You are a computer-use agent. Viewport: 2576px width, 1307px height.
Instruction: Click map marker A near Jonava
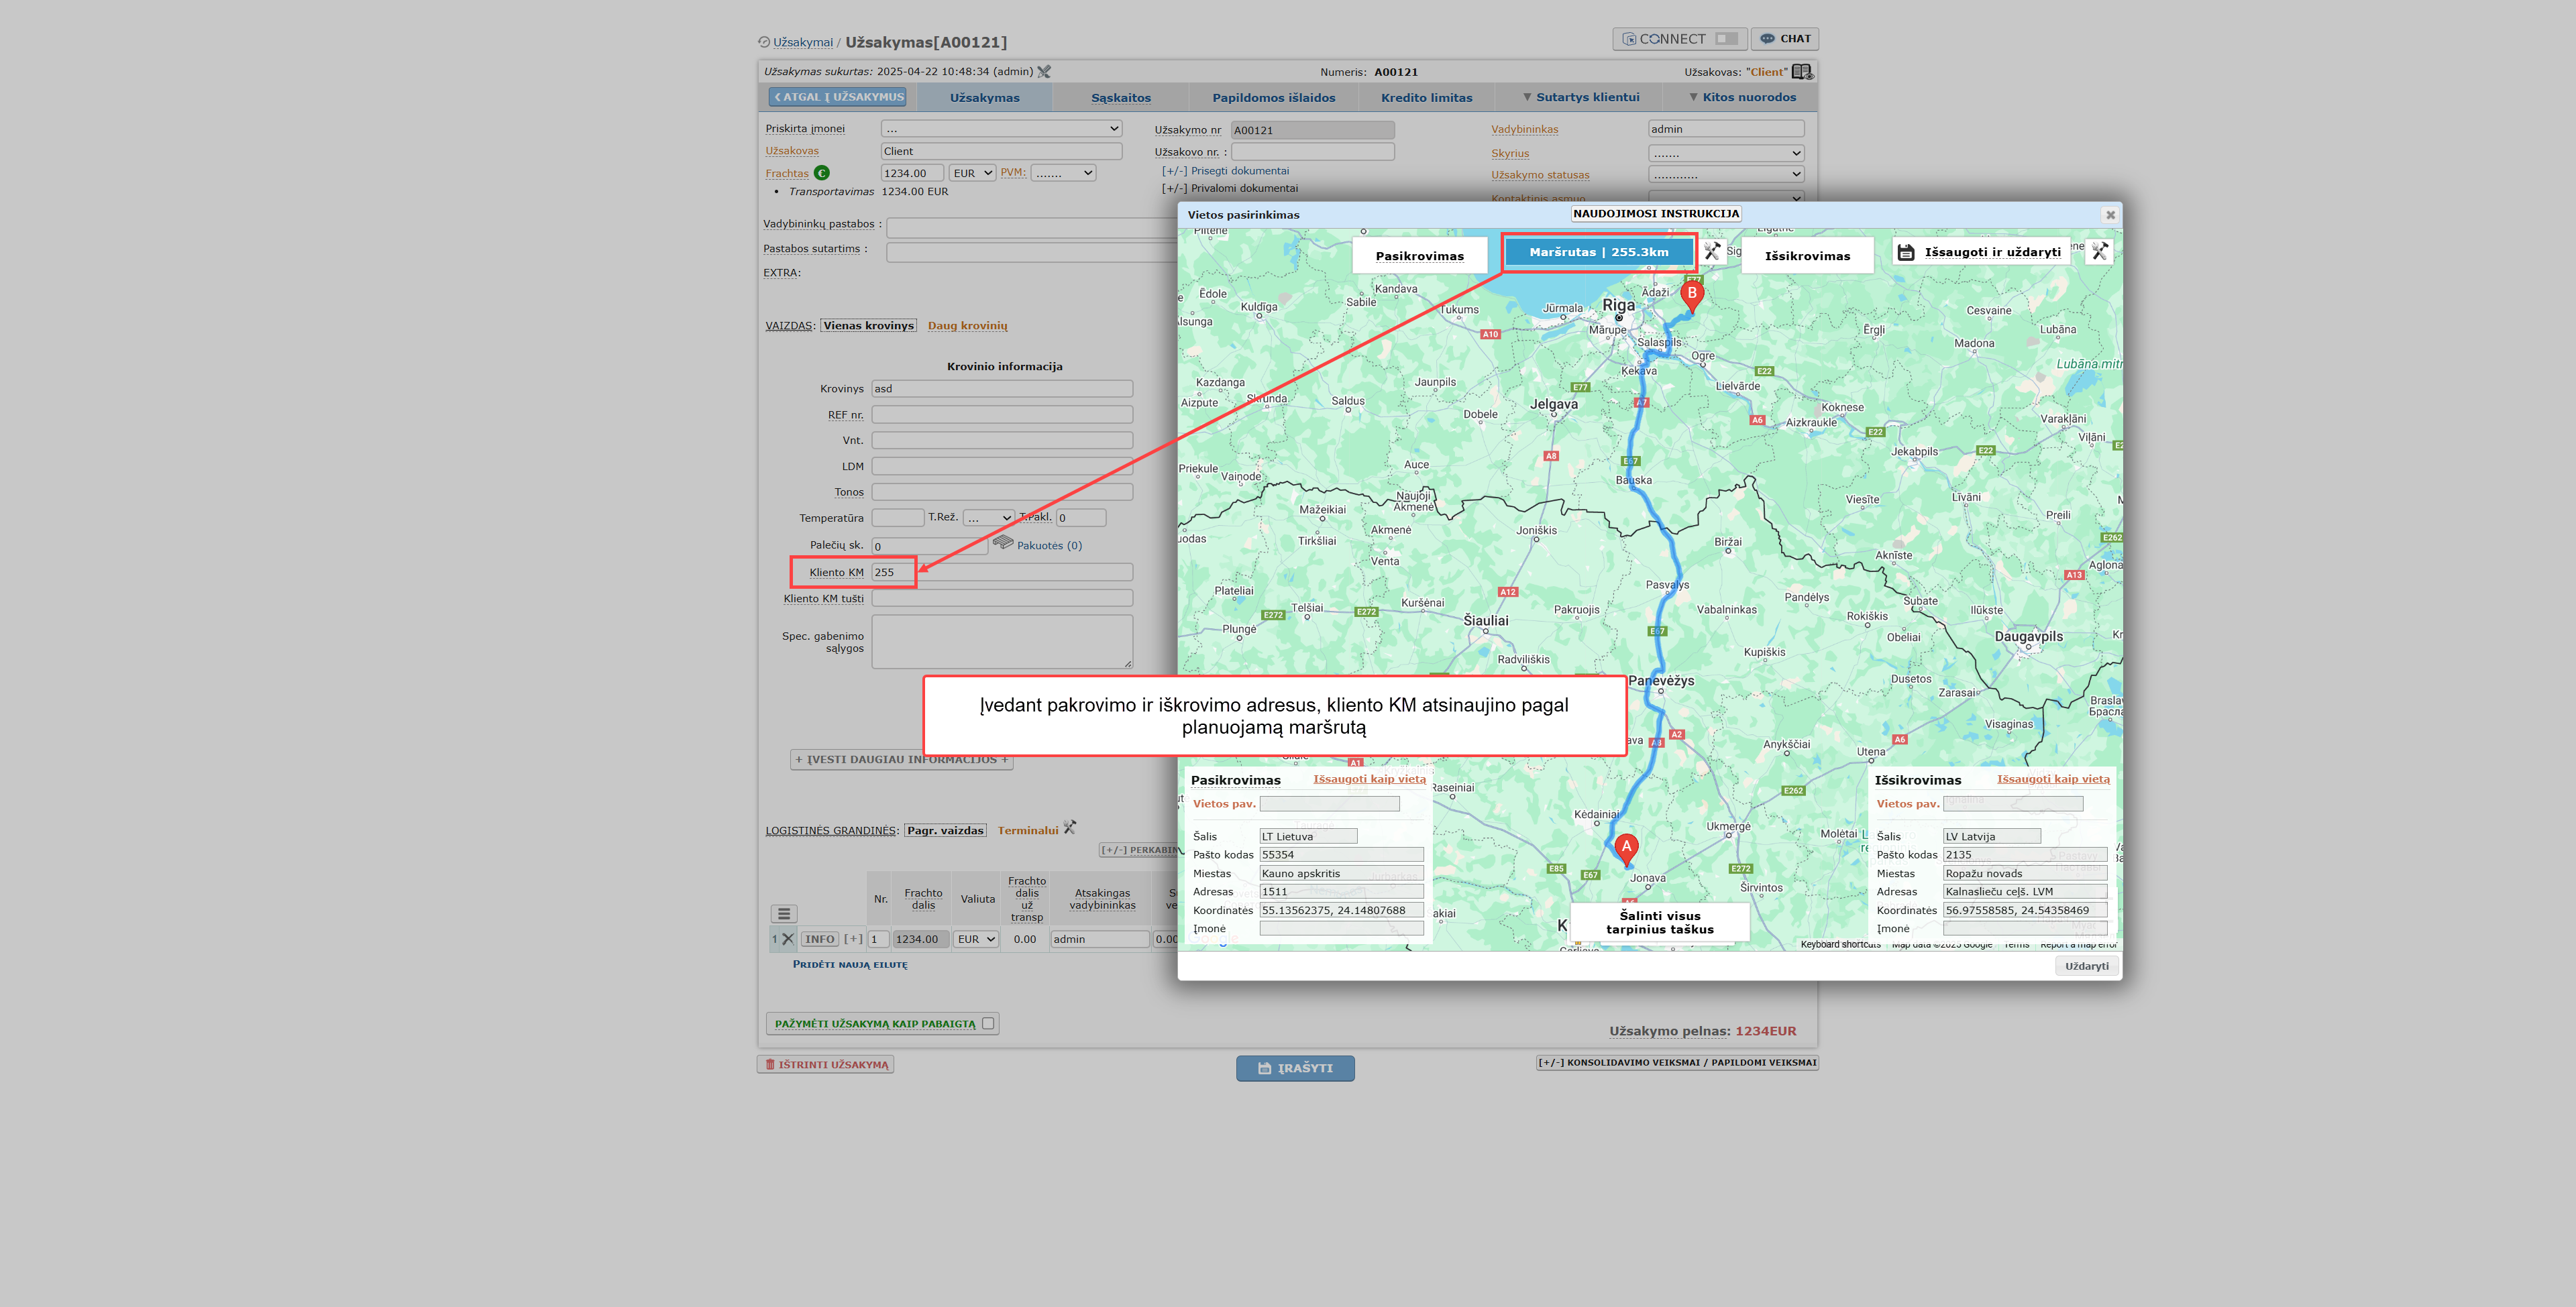tap(1626, 849)
